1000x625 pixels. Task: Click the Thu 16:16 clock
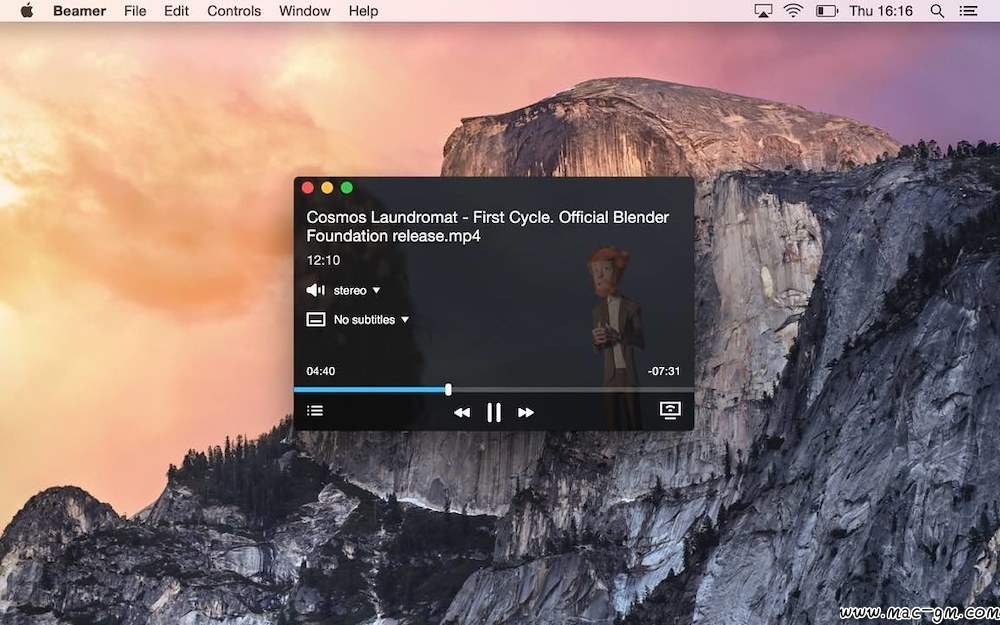[881, 11]
